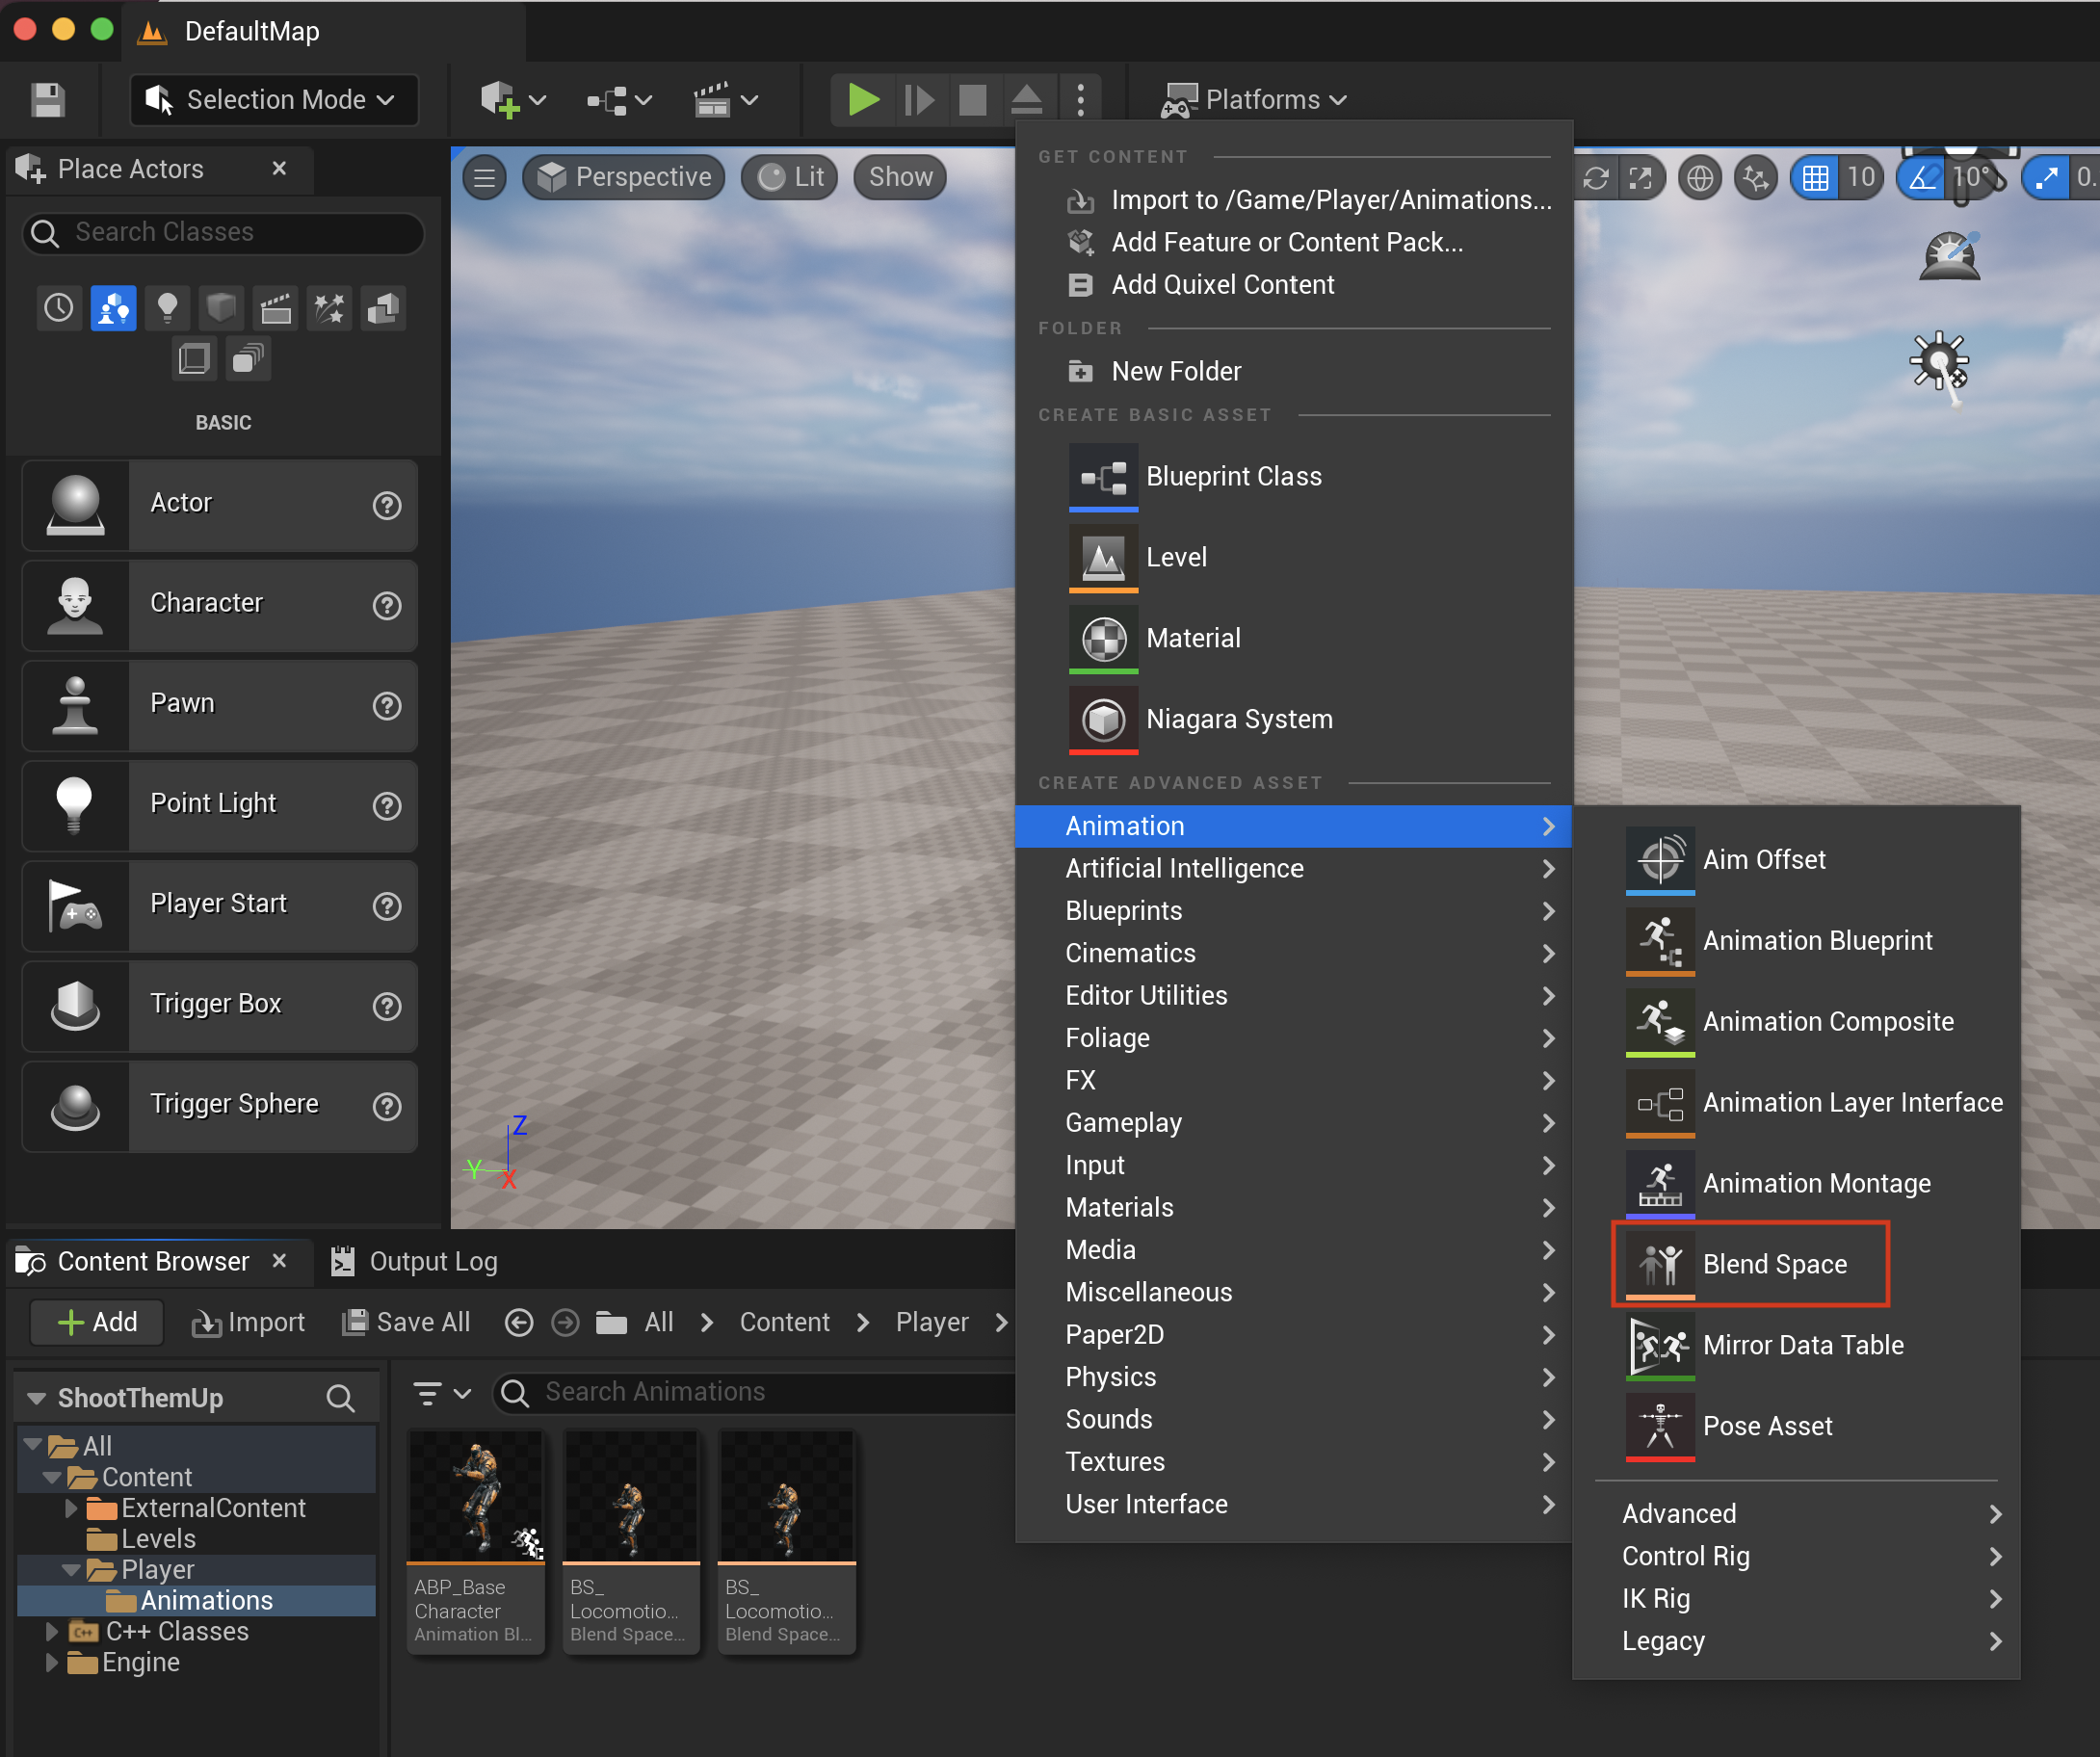The image size is (2100, 1757).
Task: Open the Selection Mode dropdown
Action: tap(274, 100)
